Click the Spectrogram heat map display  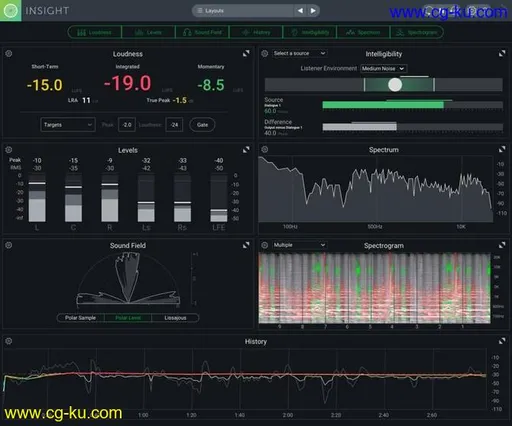[374, 288]
